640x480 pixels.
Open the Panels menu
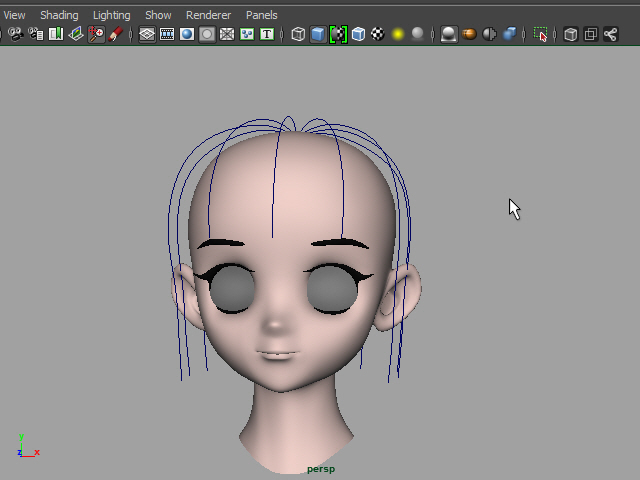click(x=262, y=15)
